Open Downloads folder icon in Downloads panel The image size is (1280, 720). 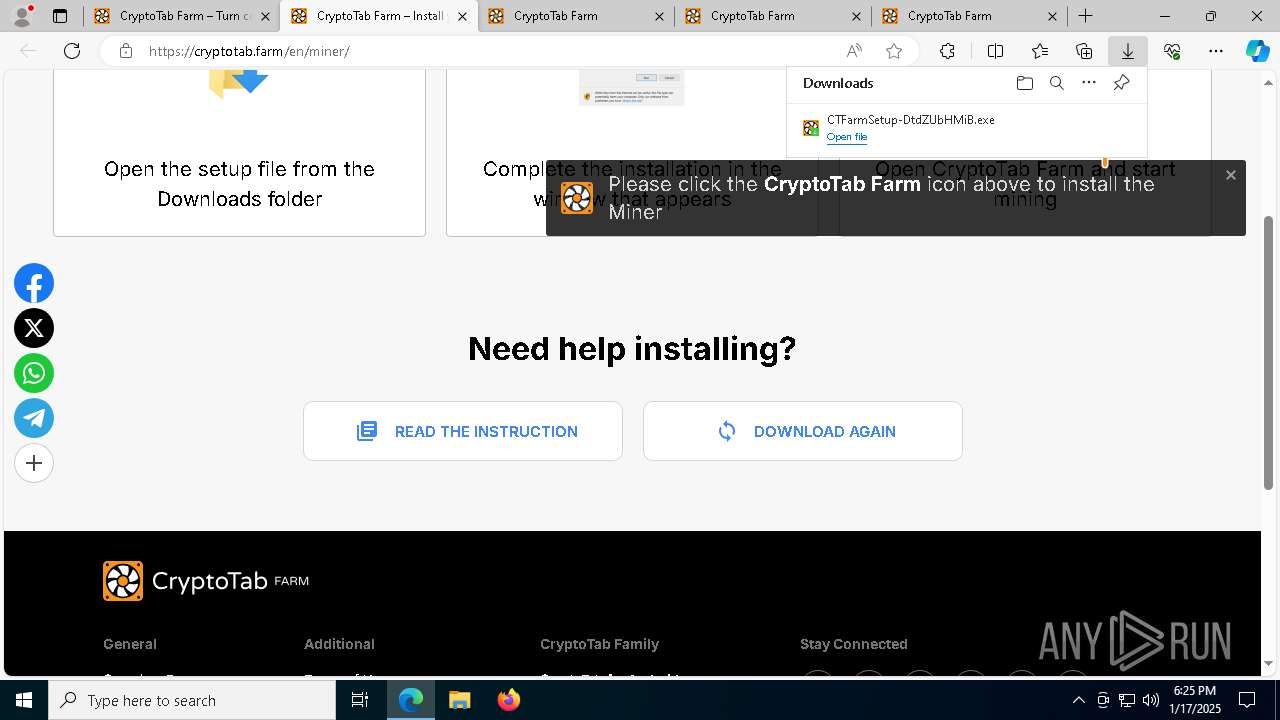(x=1024, y=83)
